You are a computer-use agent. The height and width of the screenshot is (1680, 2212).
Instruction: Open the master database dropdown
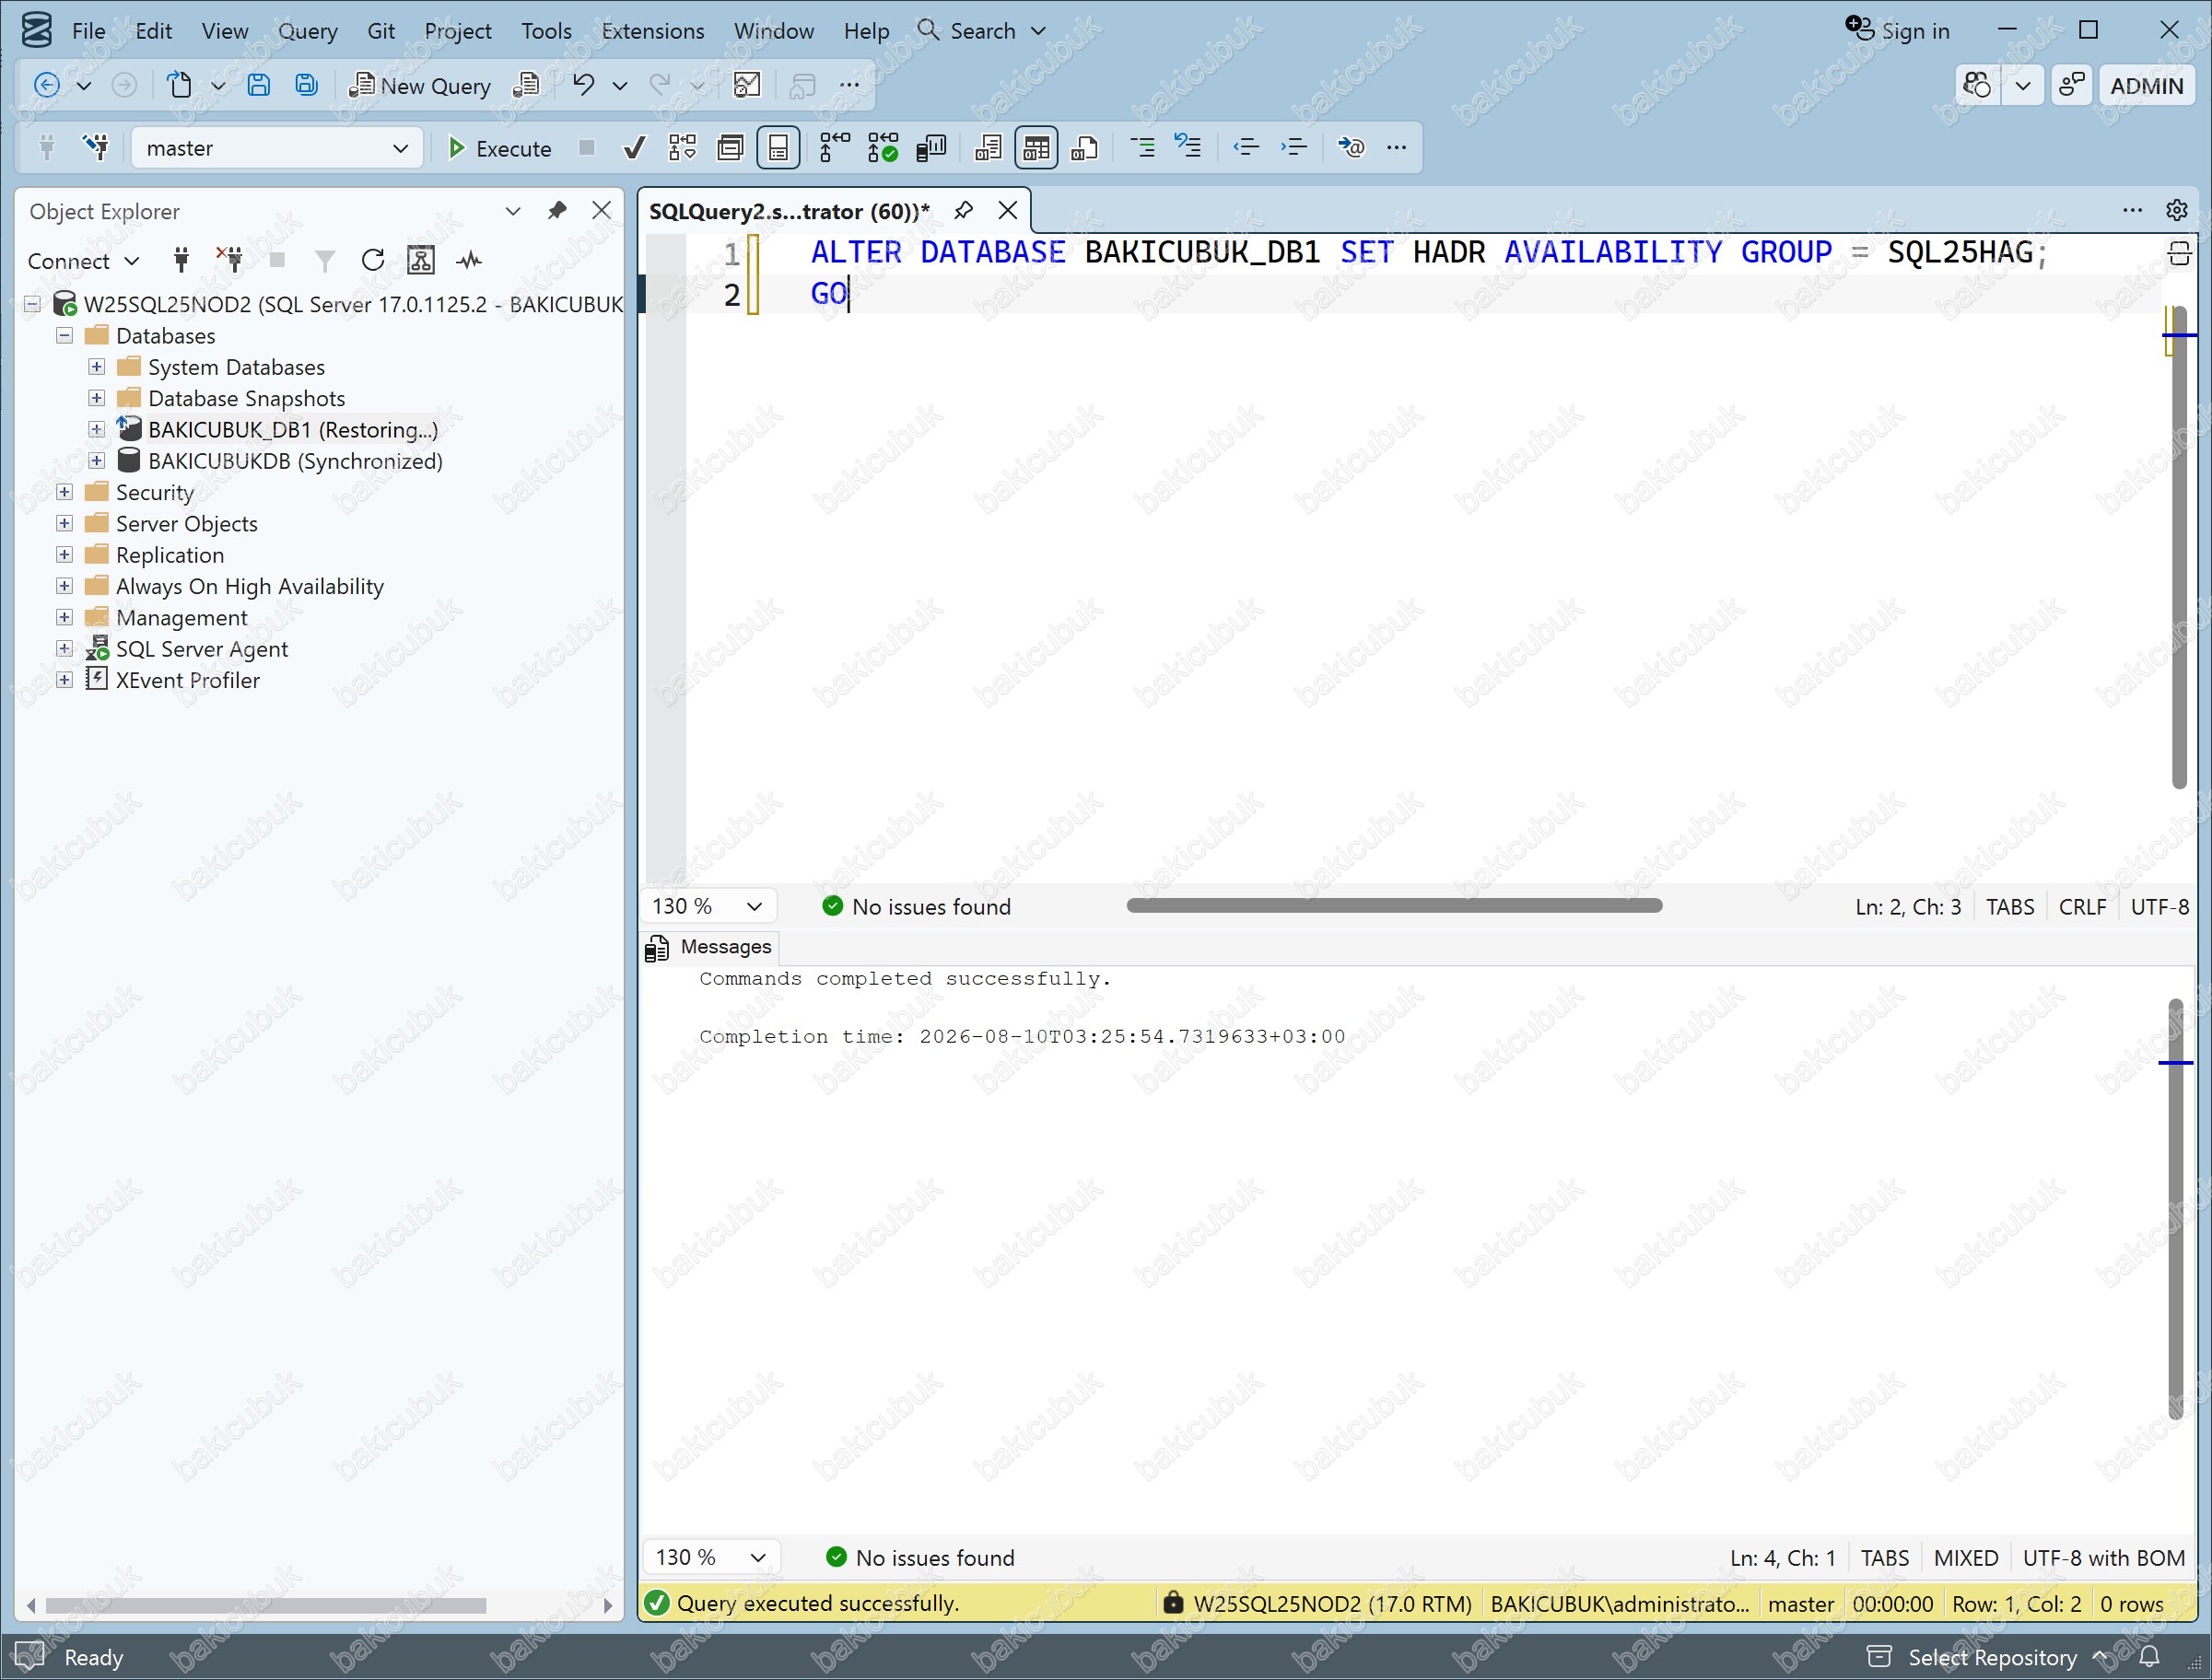(277, 148)
